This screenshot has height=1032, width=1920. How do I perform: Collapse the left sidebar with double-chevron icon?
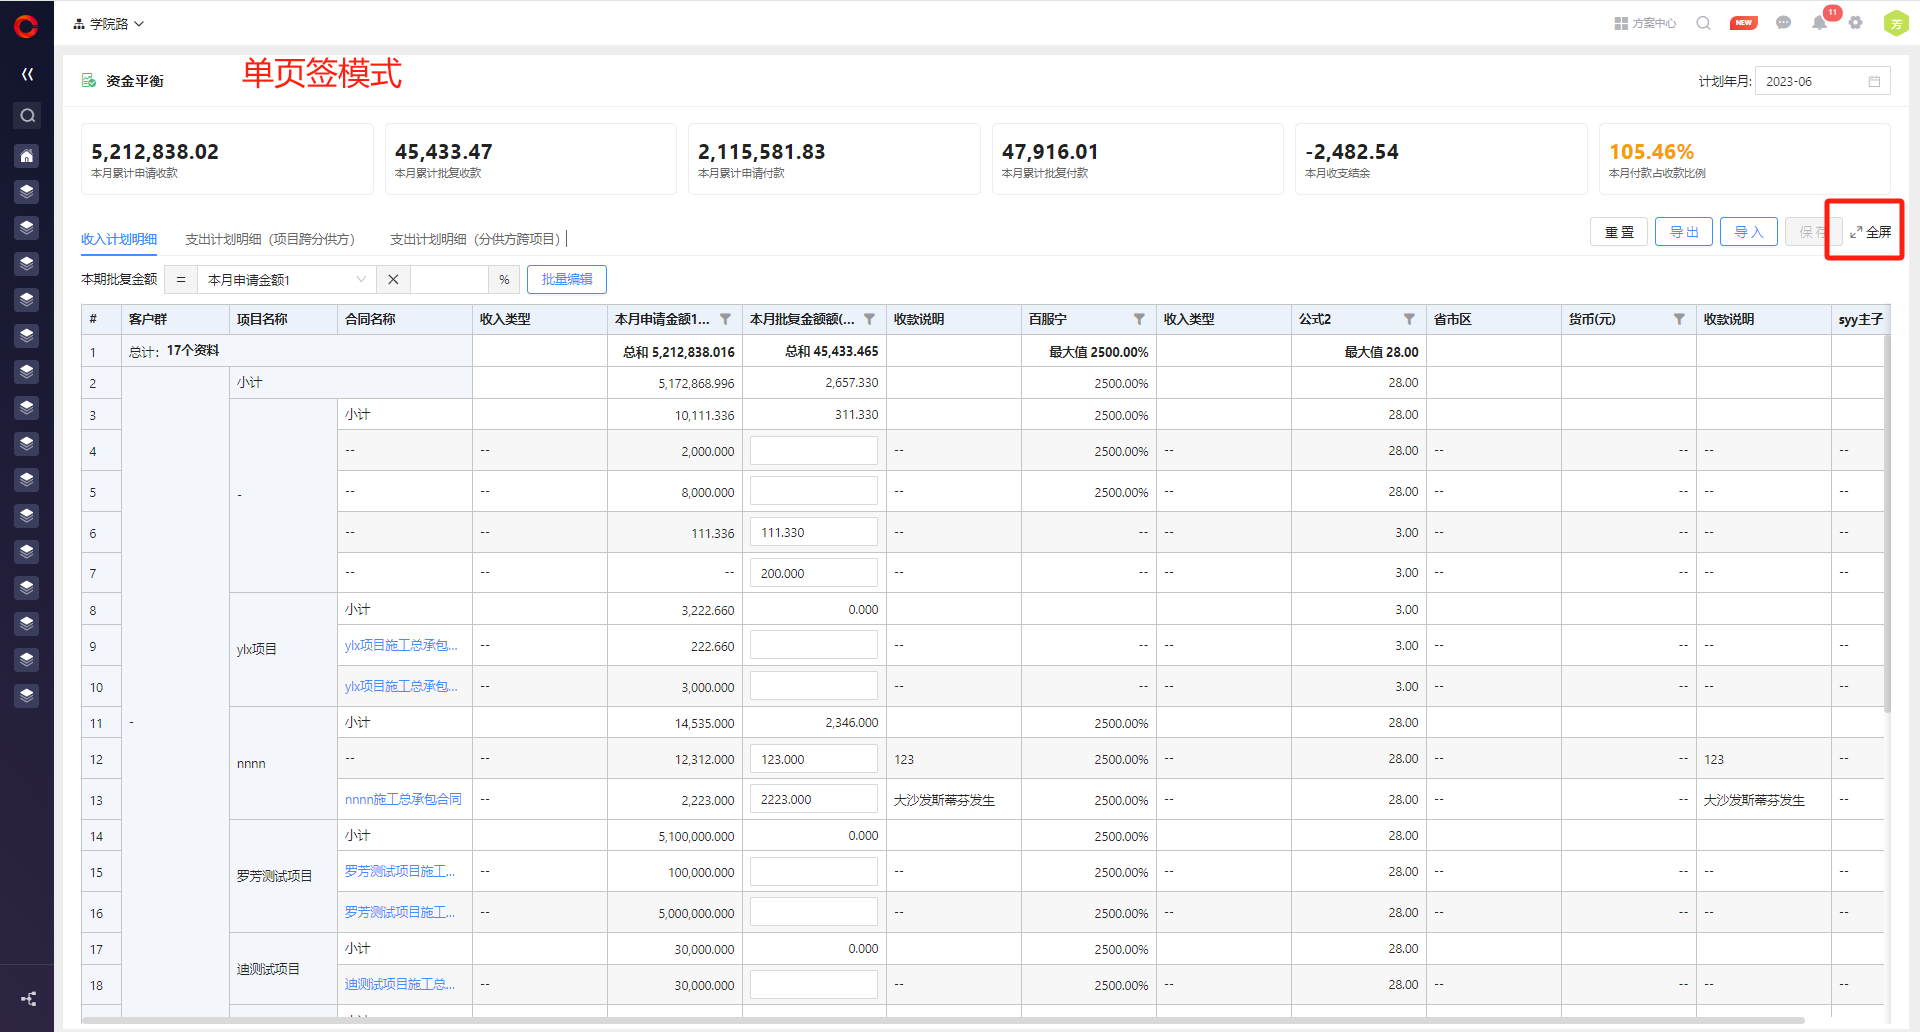point(27,74)
